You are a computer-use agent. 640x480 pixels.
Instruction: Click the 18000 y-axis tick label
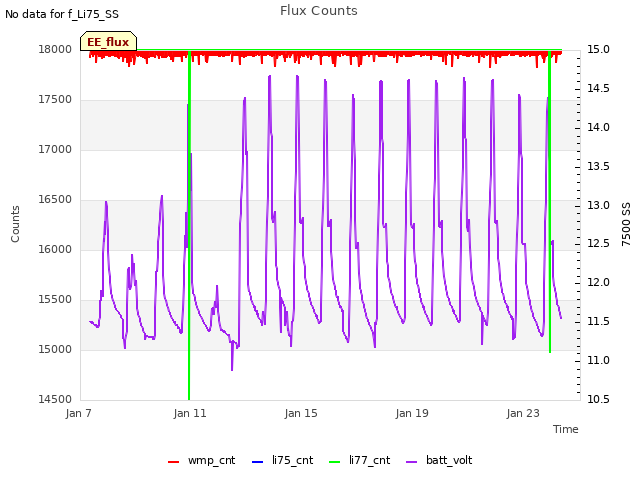click(55, 50)
